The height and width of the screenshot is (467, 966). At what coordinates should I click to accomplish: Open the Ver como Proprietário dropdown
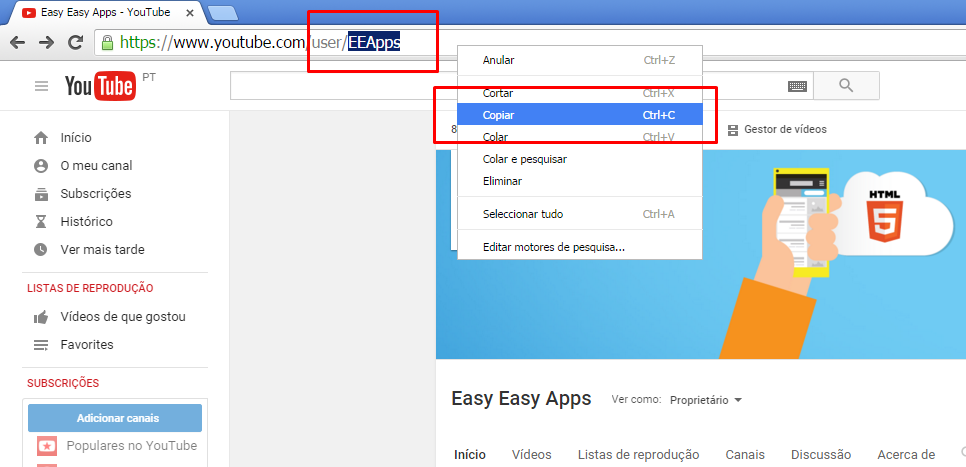click(705, 400)
